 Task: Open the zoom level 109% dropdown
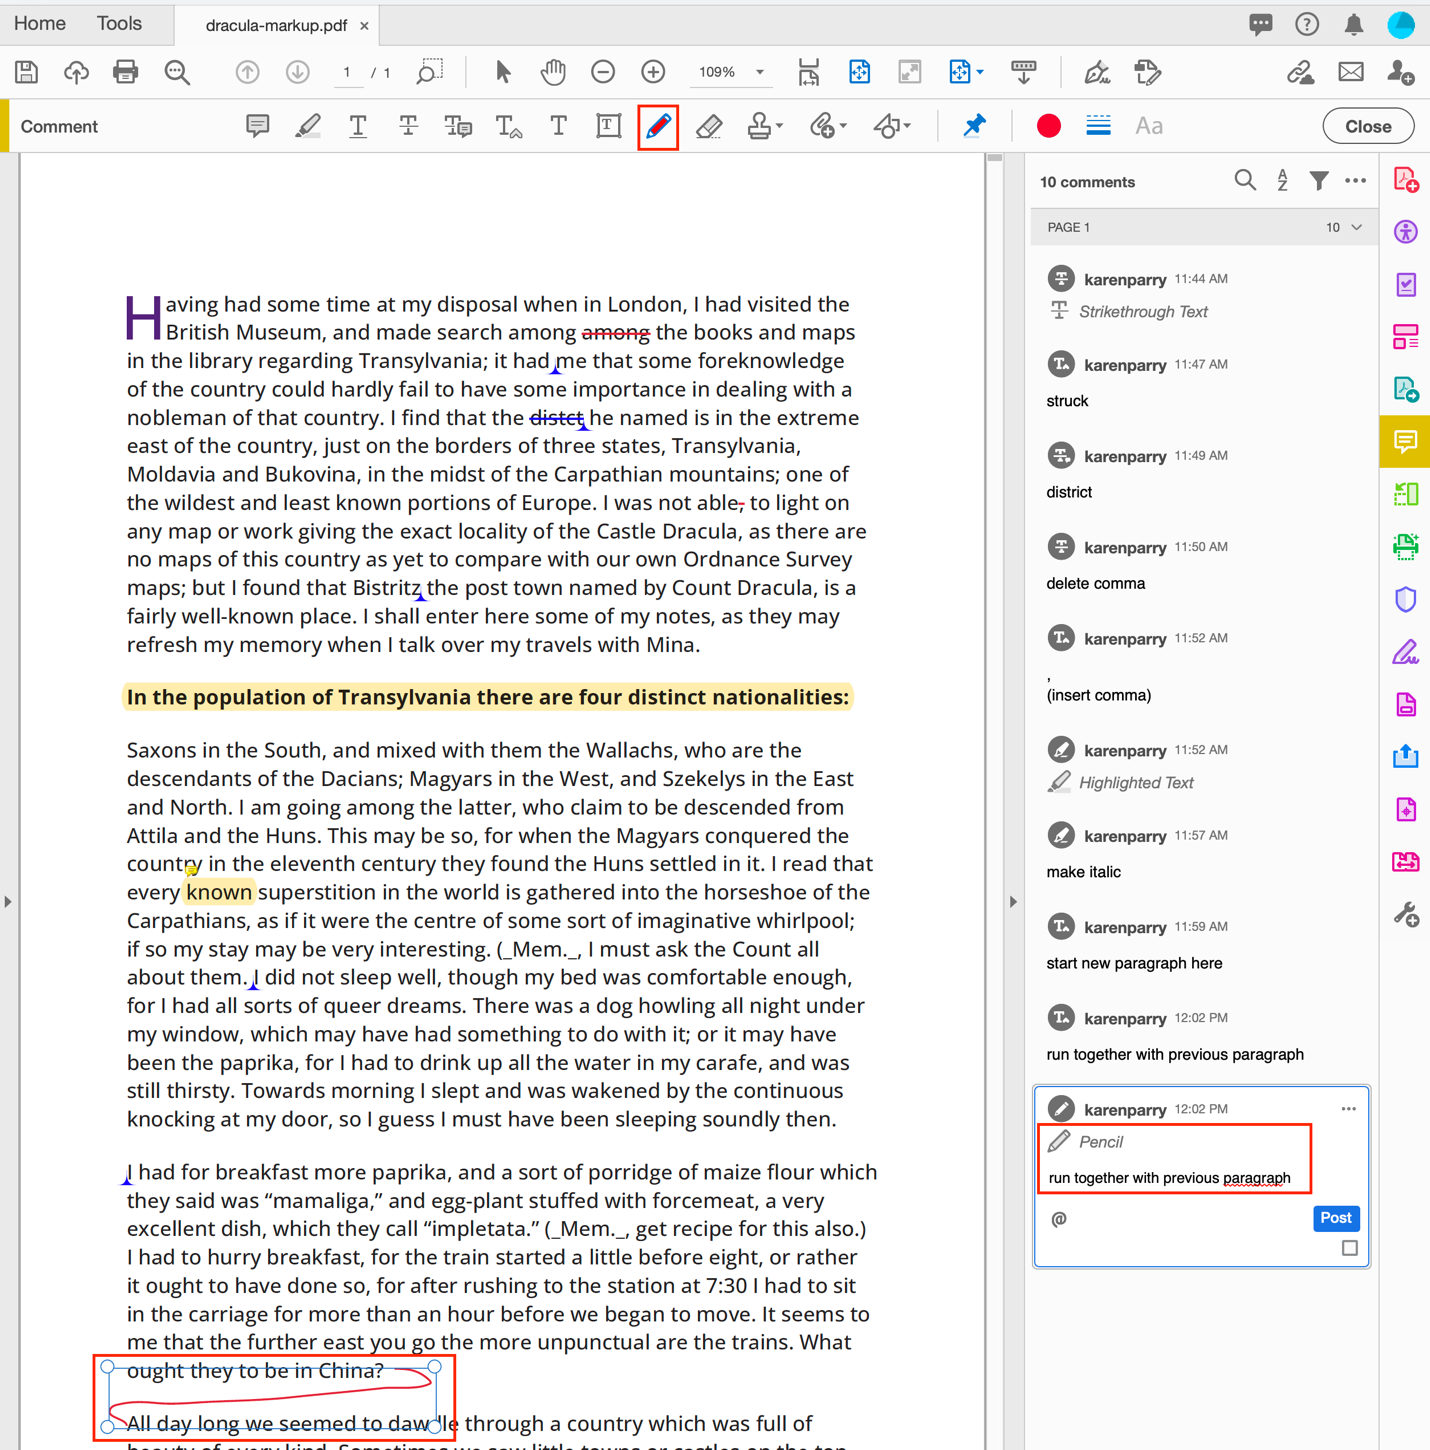coord(760,72)
